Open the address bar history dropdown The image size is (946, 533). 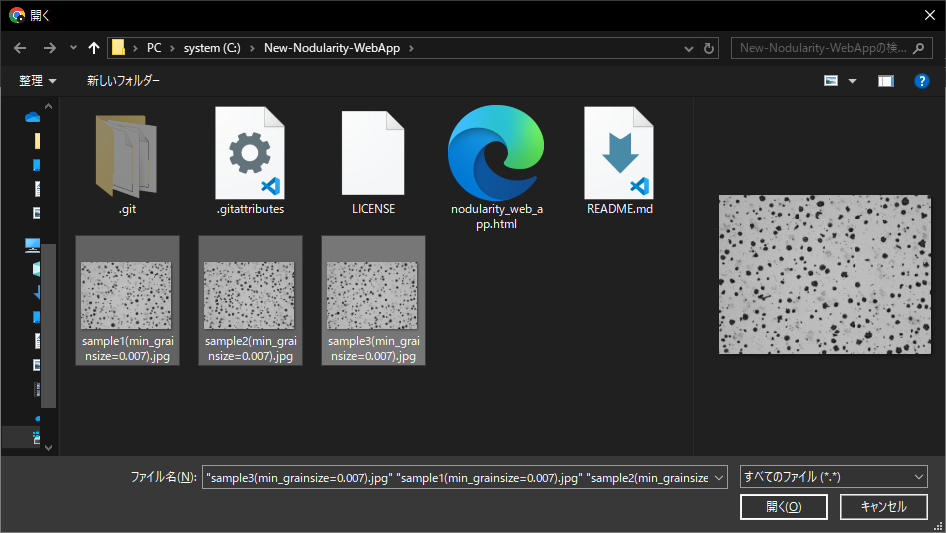[688, 48]
